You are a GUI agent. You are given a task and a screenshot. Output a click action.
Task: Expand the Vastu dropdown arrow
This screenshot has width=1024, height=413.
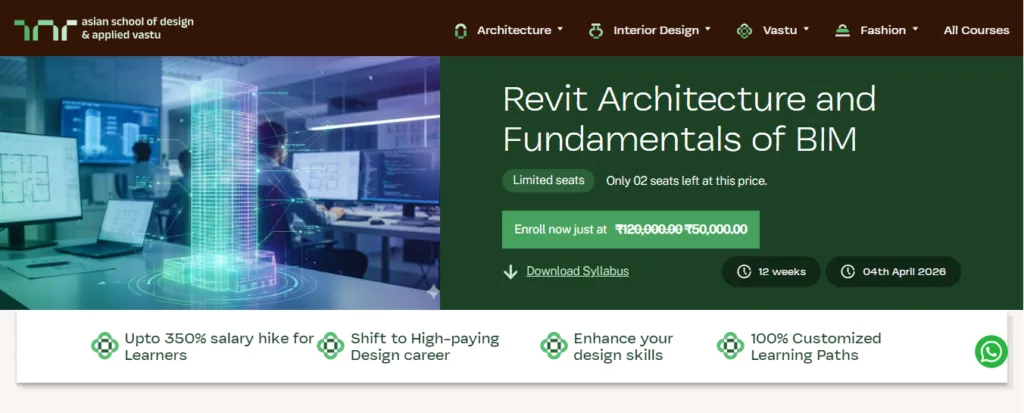point(806,29)
